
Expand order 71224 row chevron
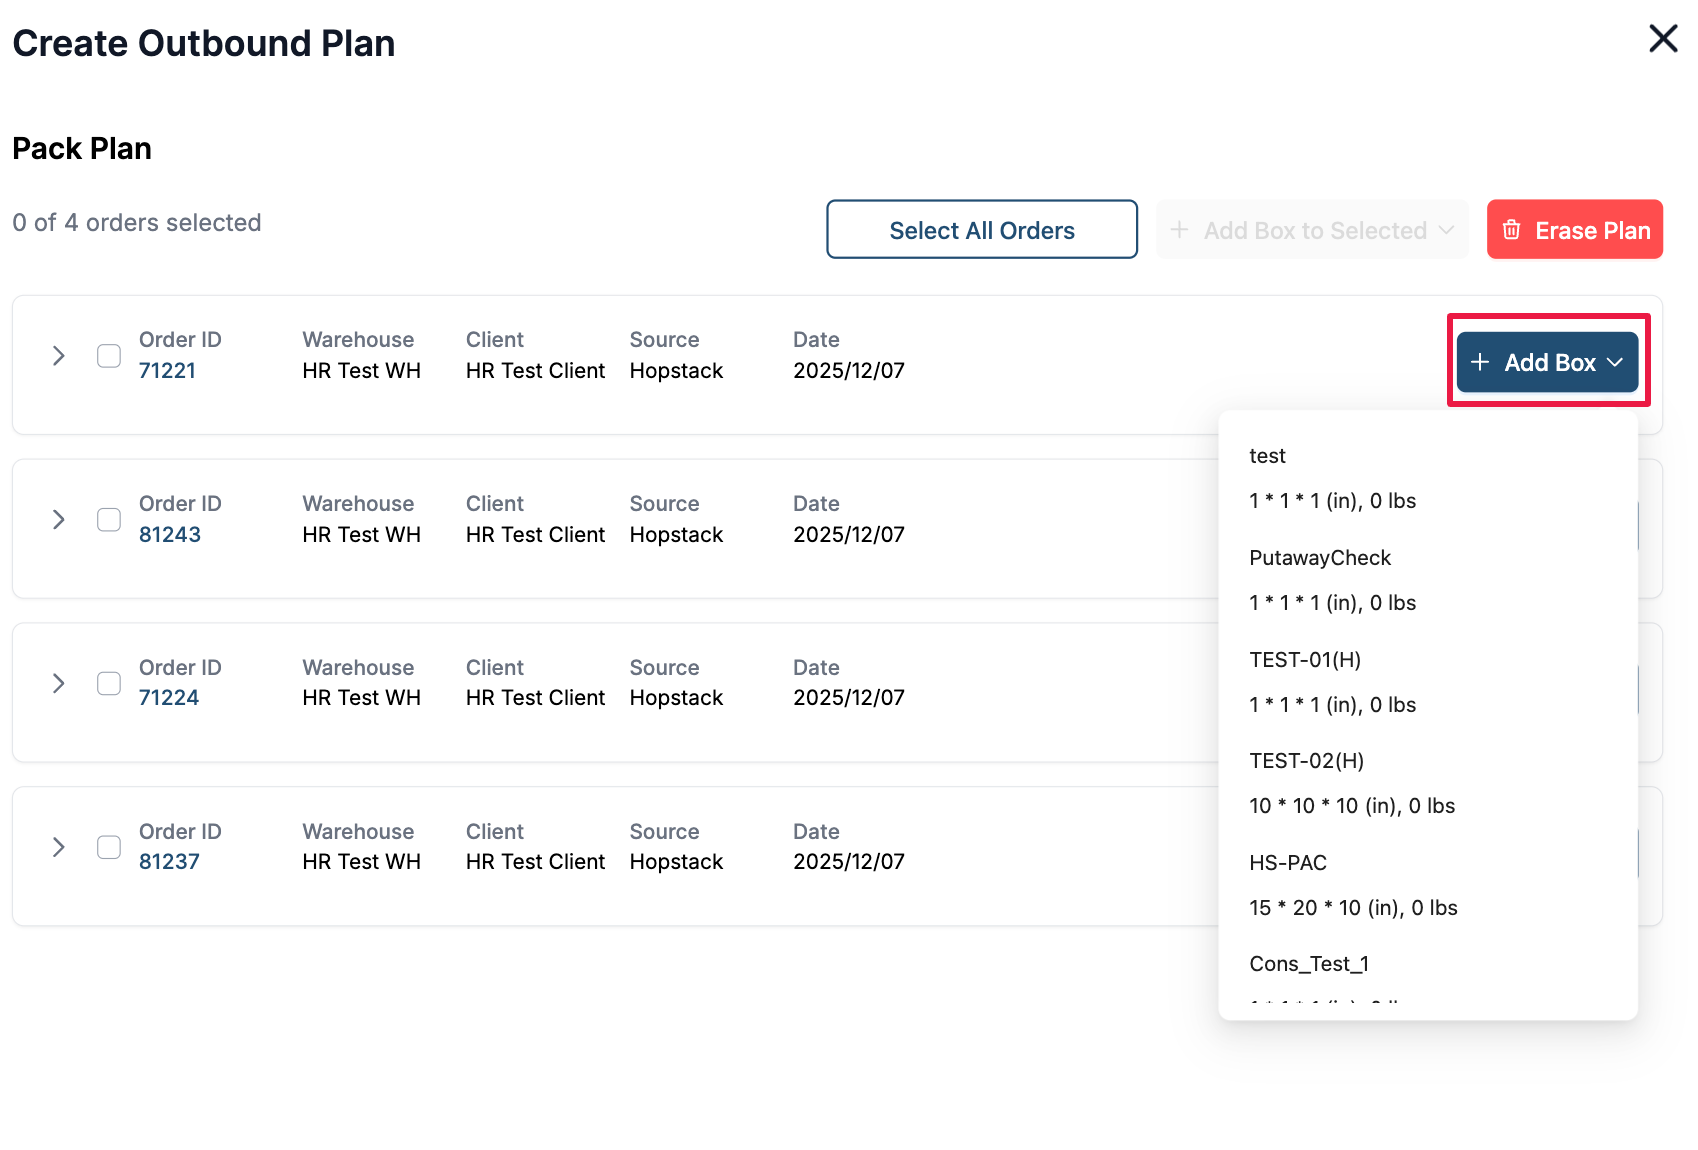[x=59, y=684]
